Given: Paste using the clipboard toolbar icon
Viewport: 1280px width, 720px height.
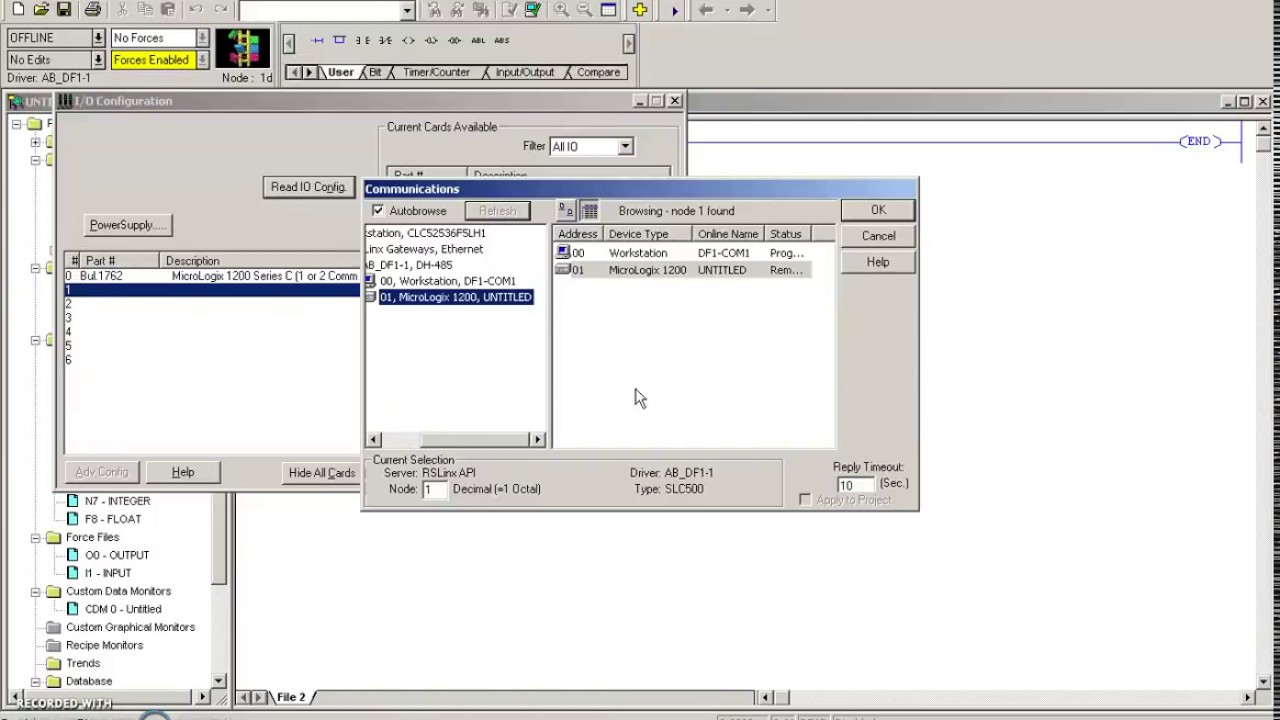Looking at the screenshot, I should tap(168, 10).
